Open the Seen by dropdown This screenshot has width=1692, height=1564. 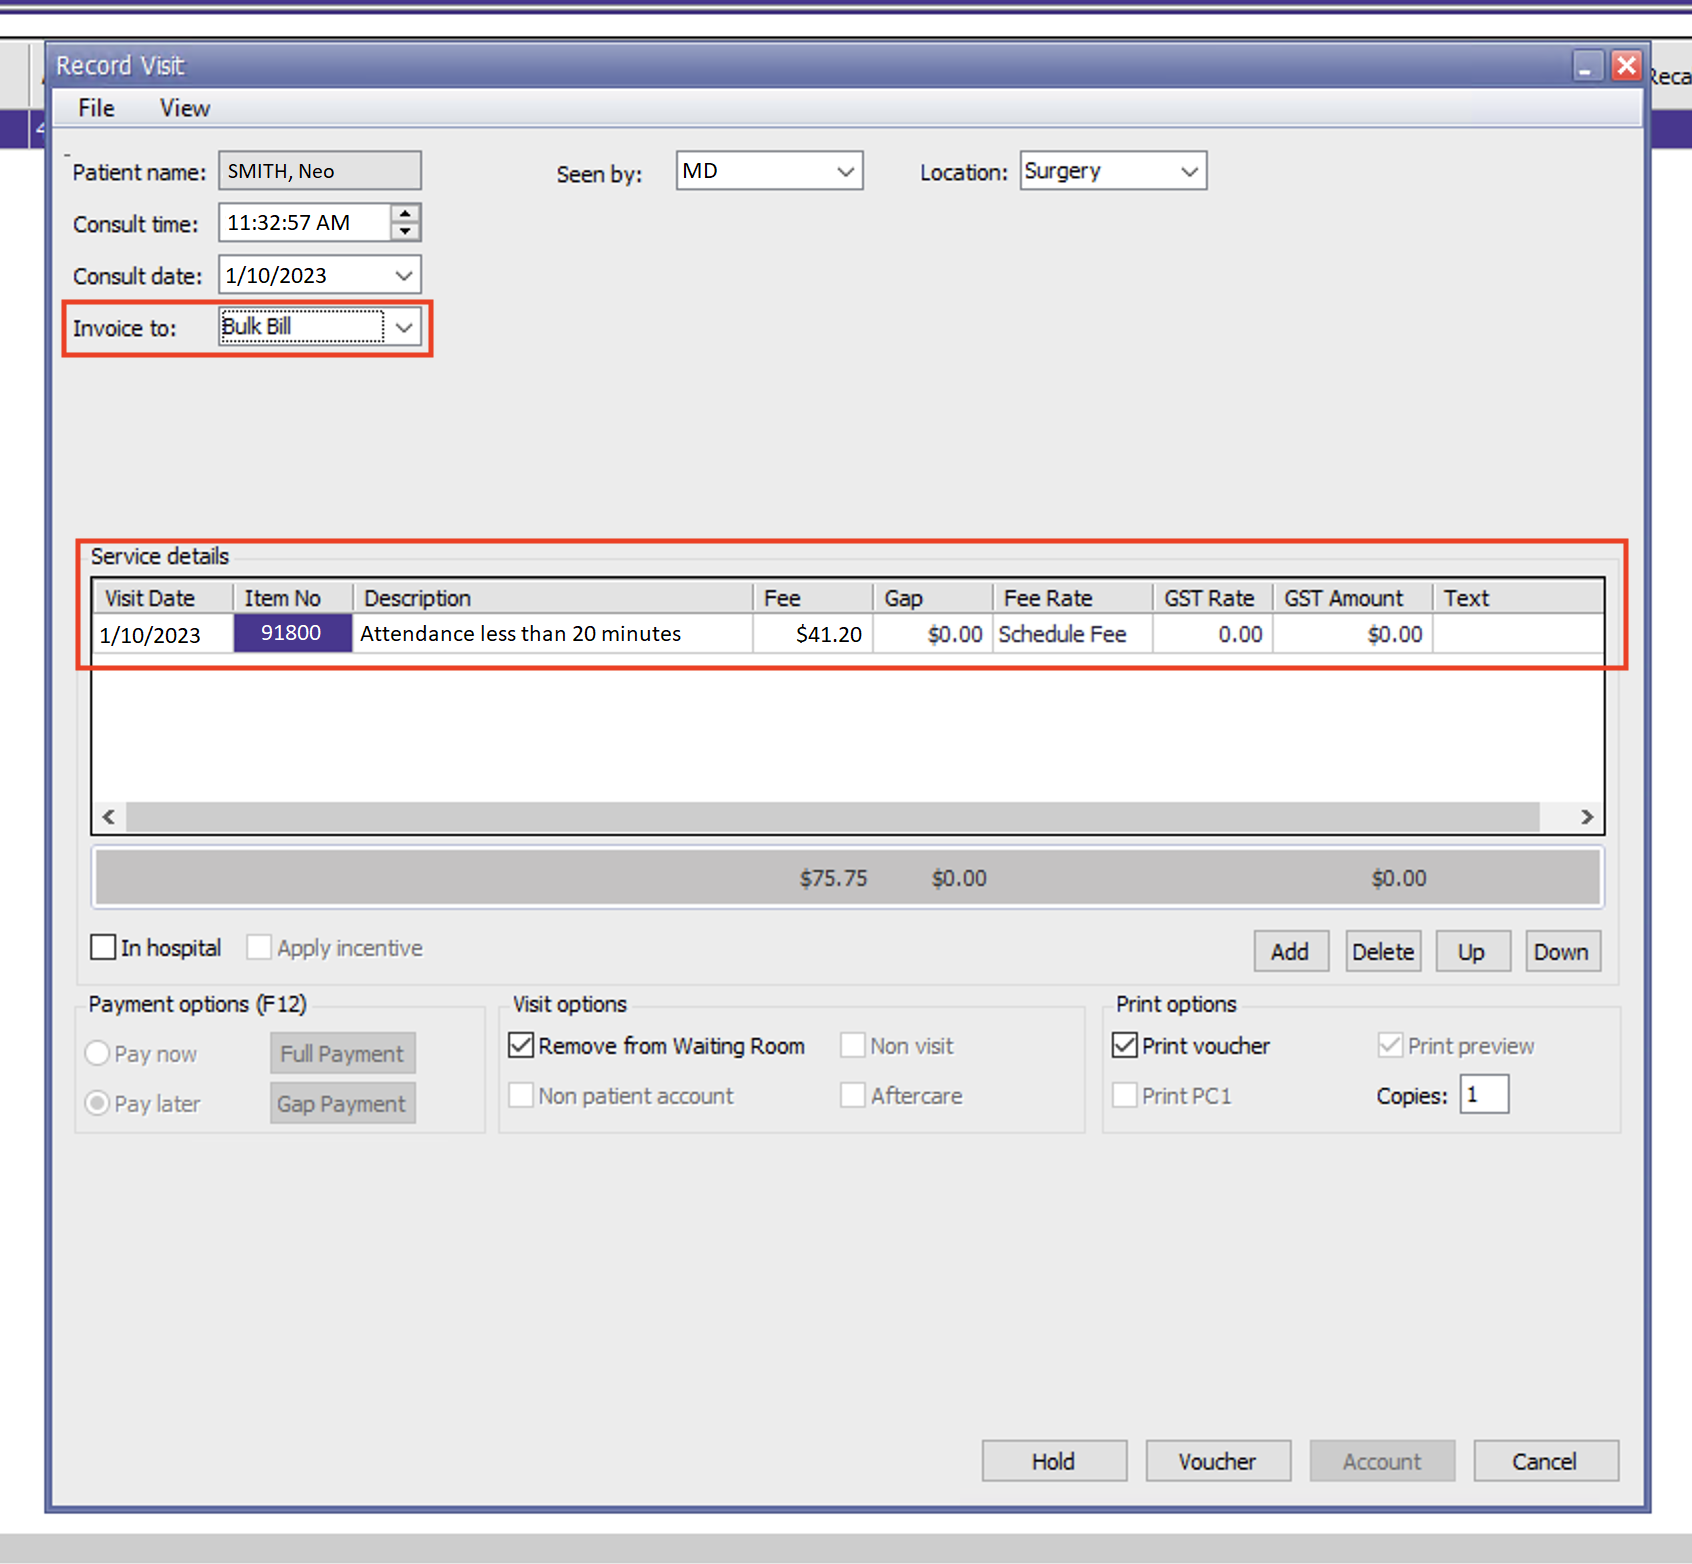(x=845, y=171)
